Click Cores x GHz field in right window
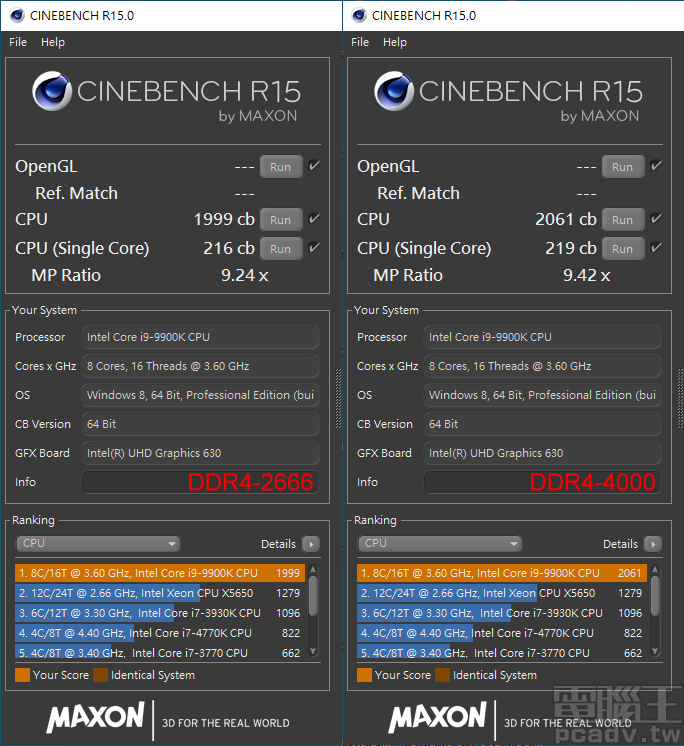 (x=542, y=366)
